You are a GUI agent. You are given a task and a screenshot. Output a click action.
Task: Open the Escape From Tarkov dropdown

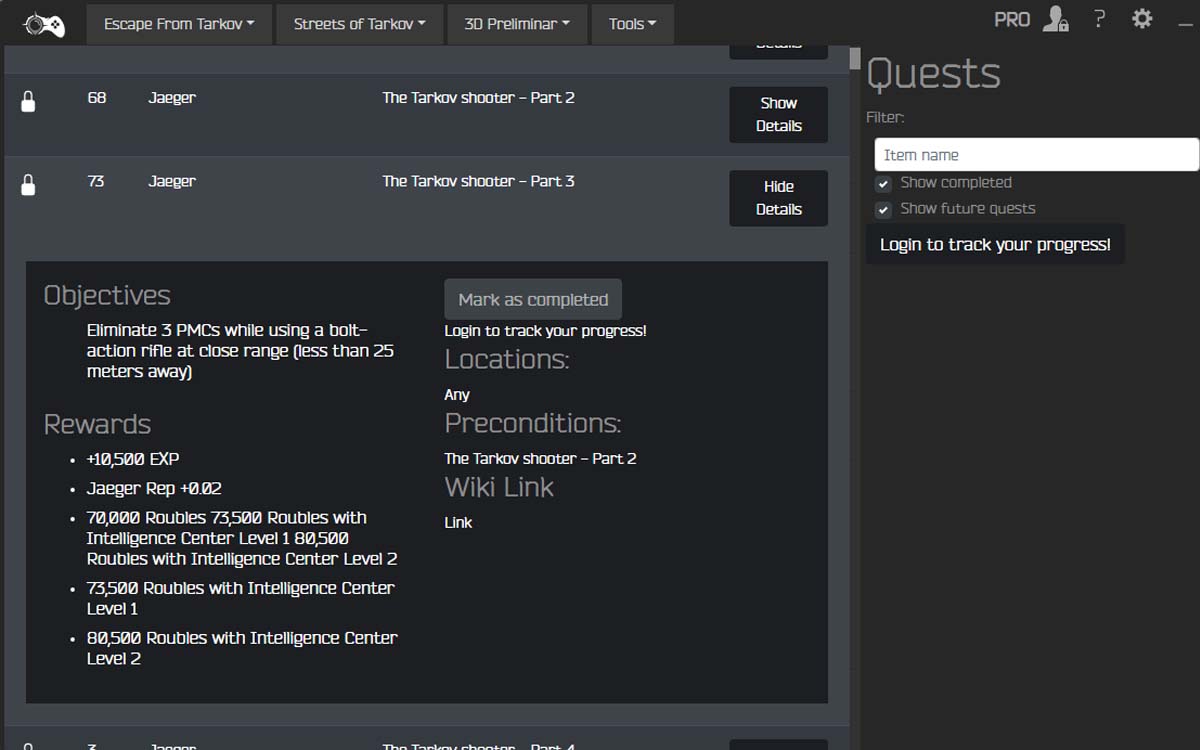(x=179, y=24)
